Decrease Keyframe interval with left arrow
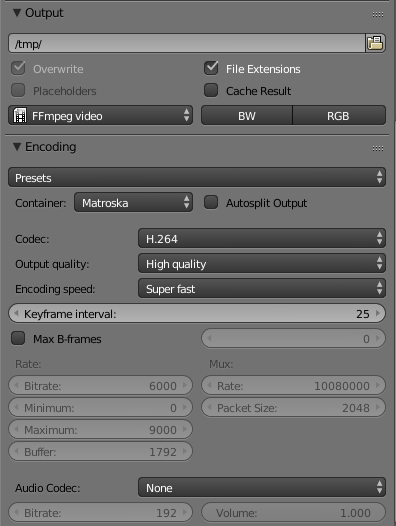This screenshot has width=396, height=526. [x=15, y=313]
